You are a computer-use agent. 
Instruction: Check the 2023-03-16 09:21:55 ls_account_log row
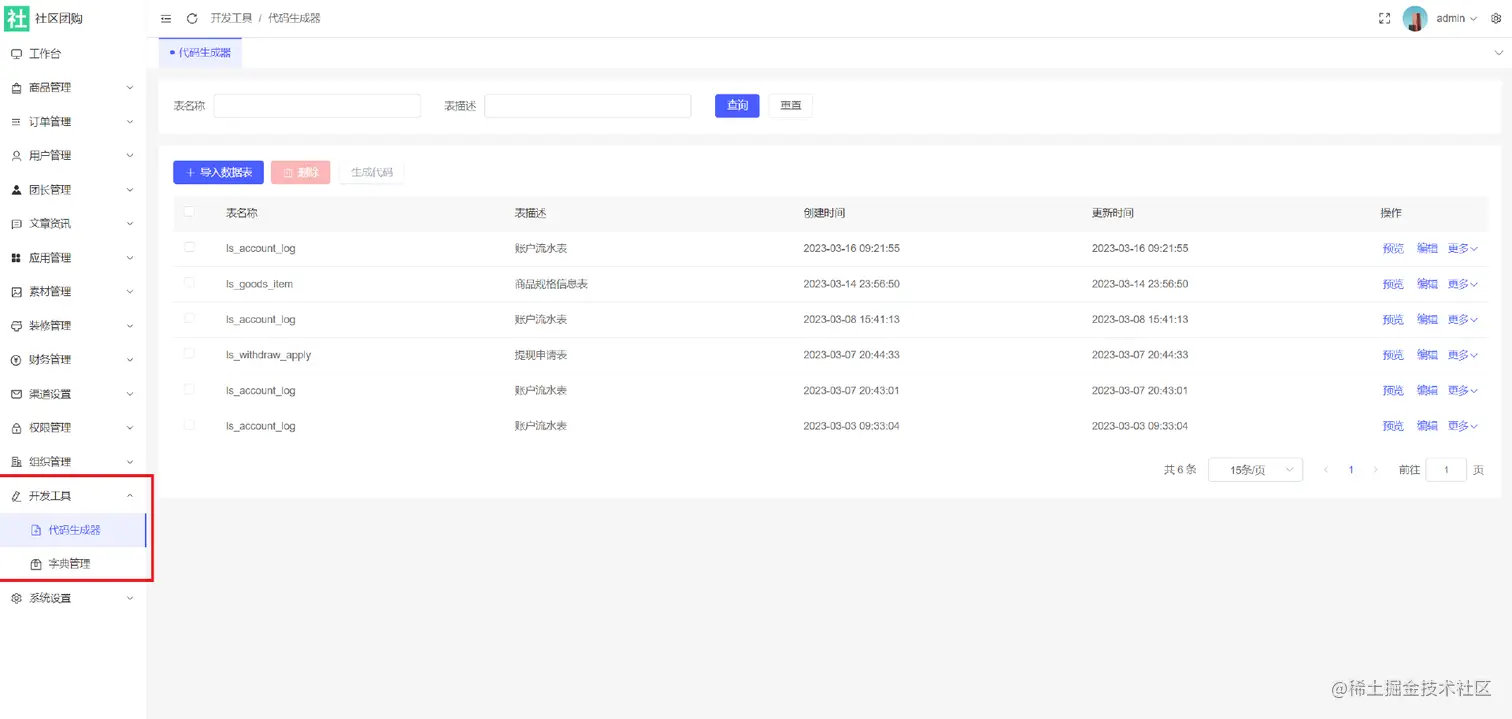point(189,247)
